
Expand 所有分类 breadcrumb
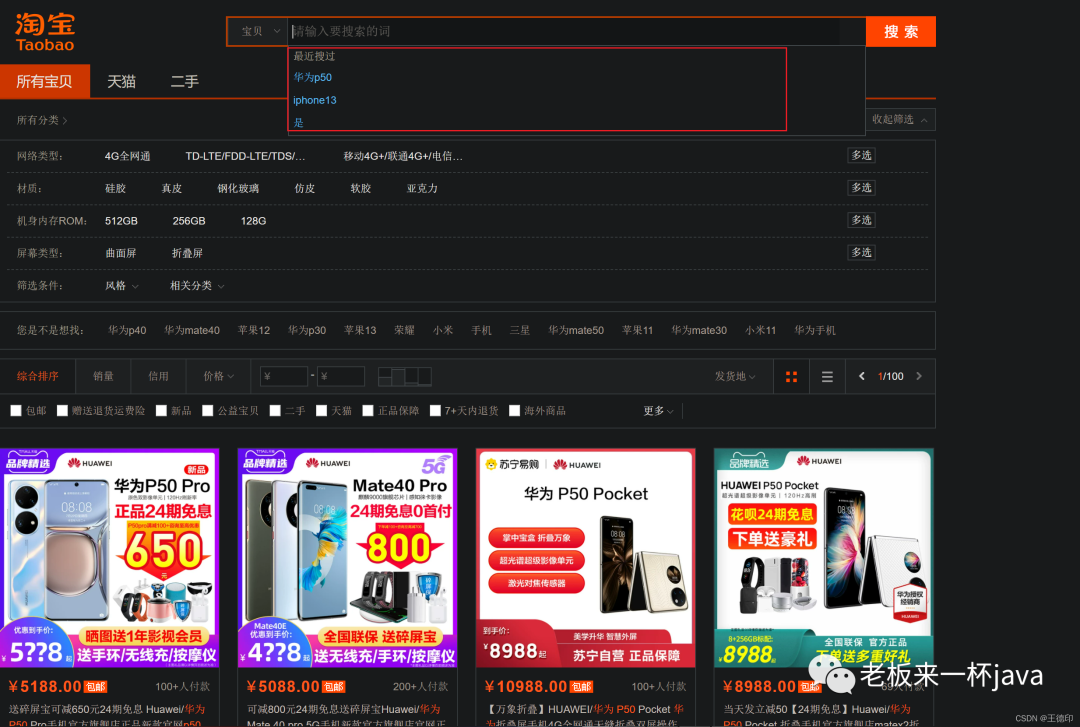(42, 120)
